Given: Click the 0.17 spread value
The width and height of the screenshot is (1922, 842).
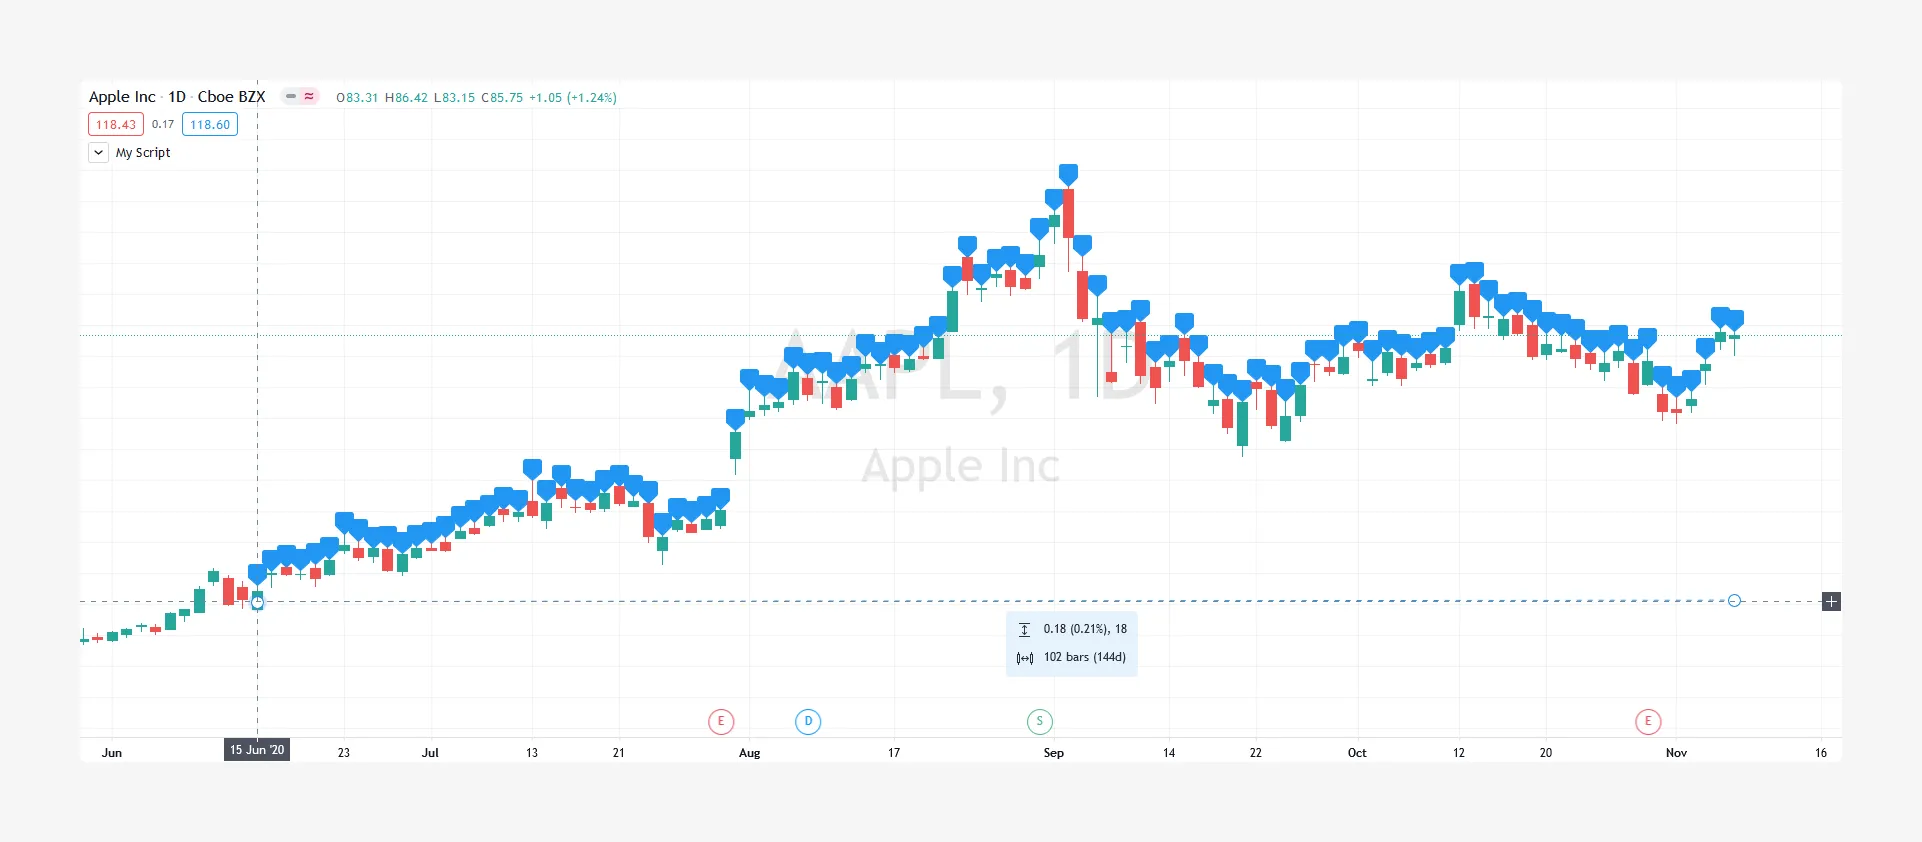Looking at the screenshot, I should [x=163, y=125].
